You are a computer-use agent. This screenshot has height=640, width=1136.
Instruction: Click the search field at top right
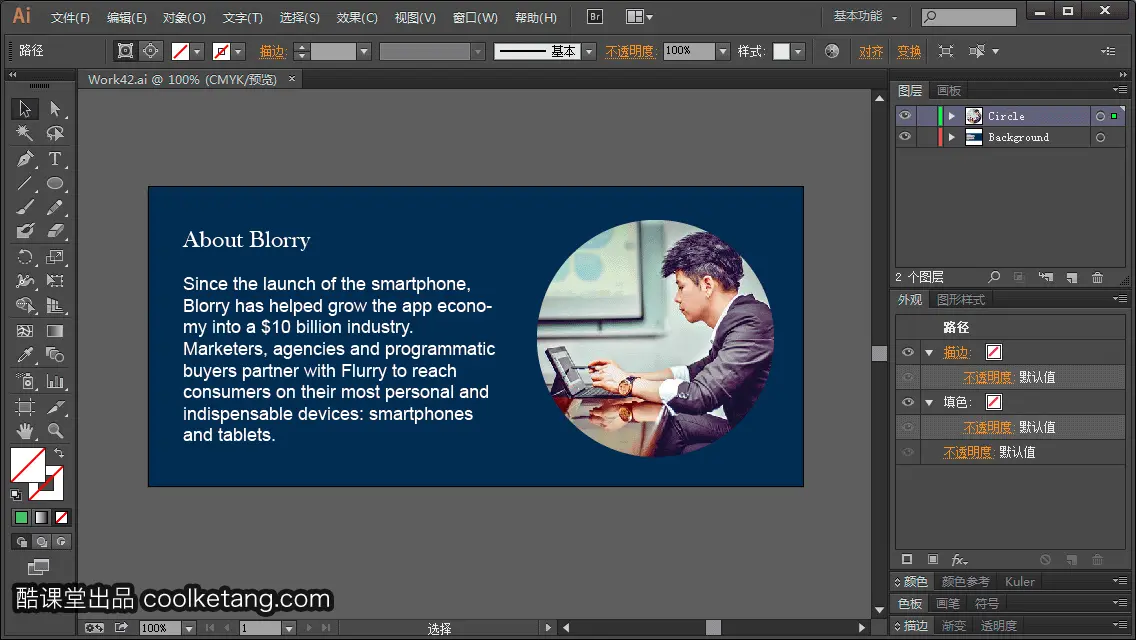(x=969, y=17)
